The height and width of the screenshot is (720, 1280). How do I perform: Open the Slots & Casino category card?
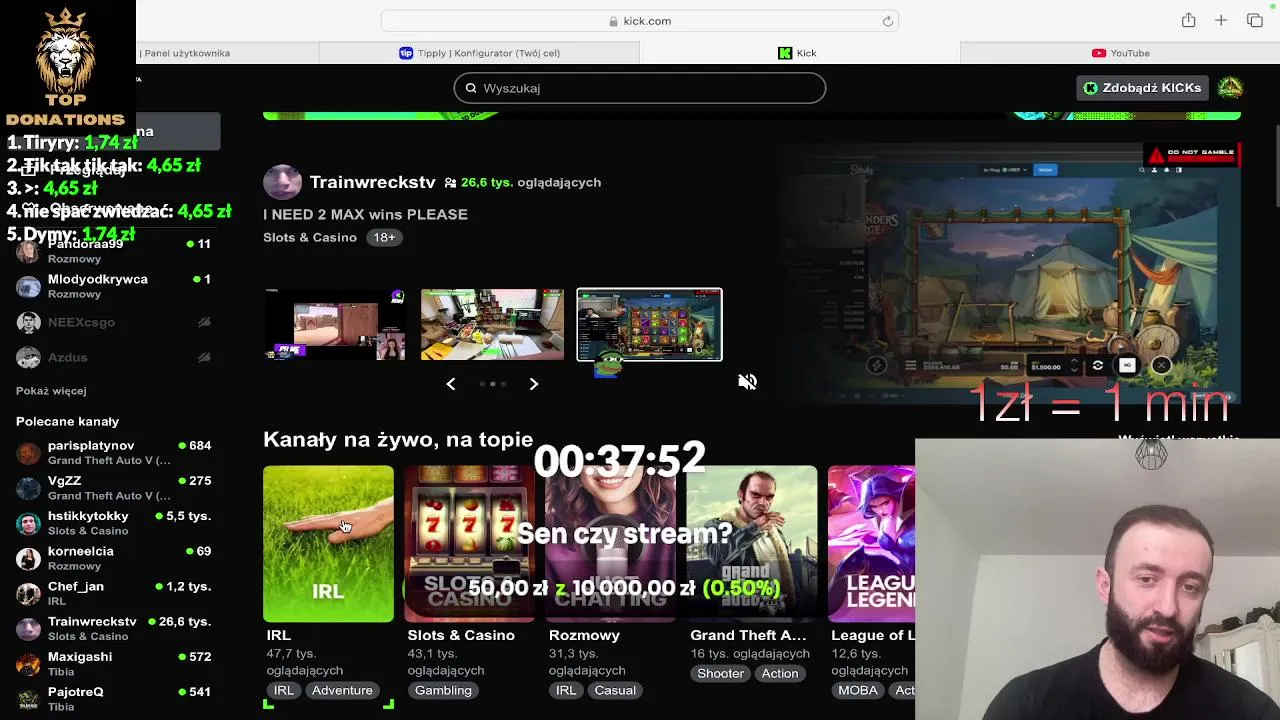click(x=470, y=544)
